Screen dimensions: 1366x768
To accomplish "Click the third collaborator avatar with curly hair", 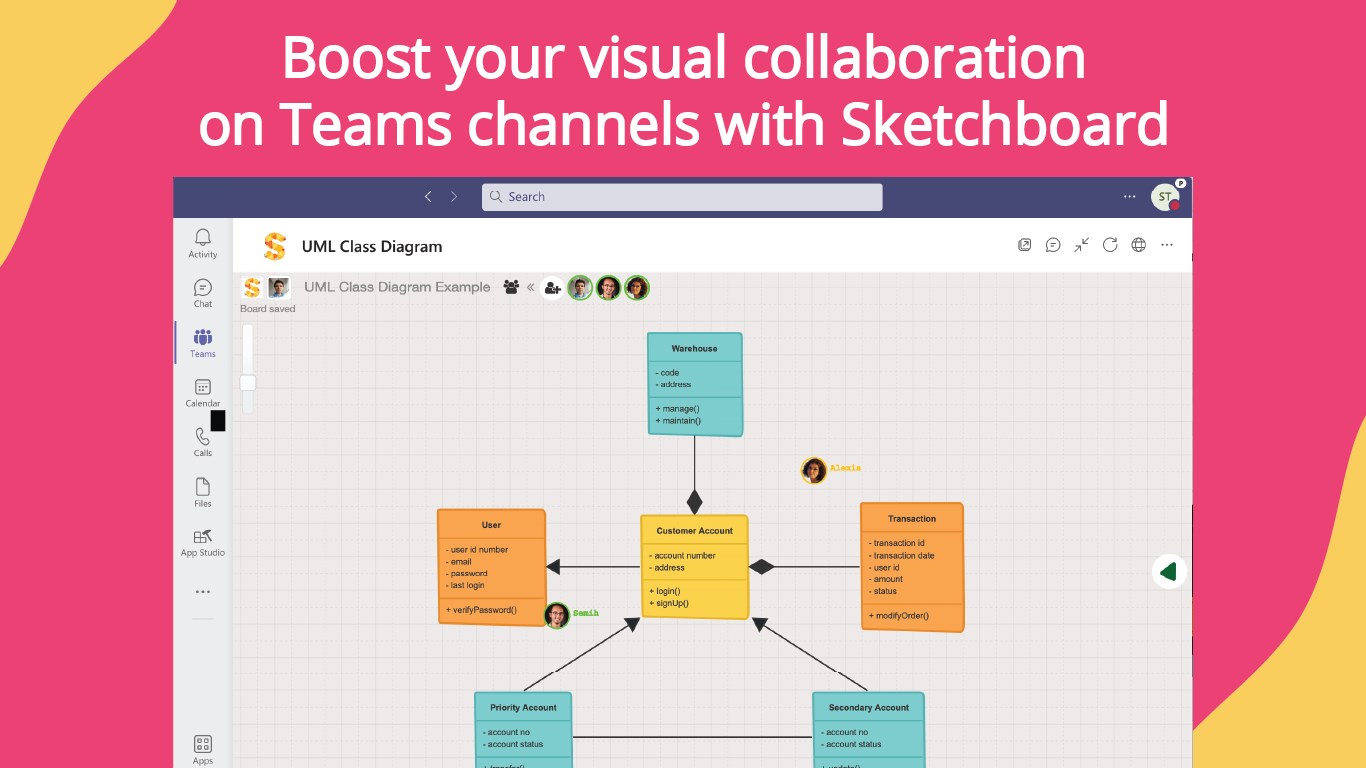I will 637,288.
